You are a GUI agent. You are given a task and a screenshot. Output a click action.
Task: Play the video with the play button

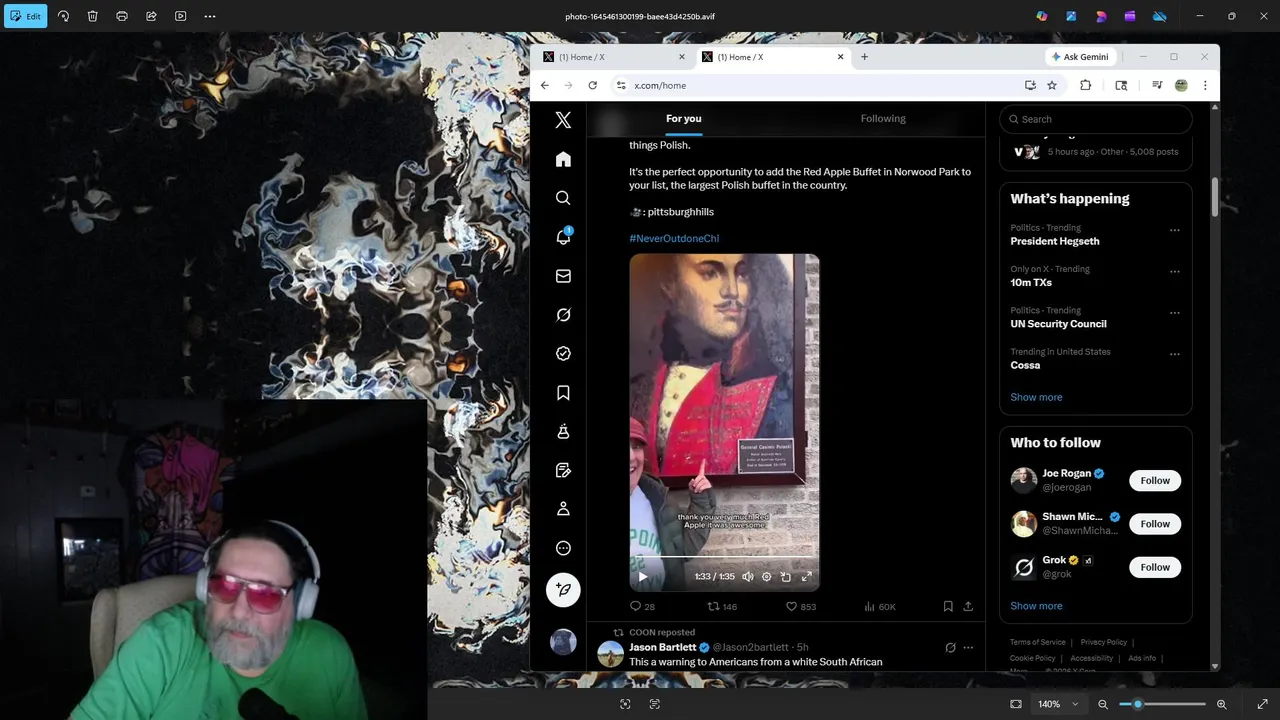642,576
